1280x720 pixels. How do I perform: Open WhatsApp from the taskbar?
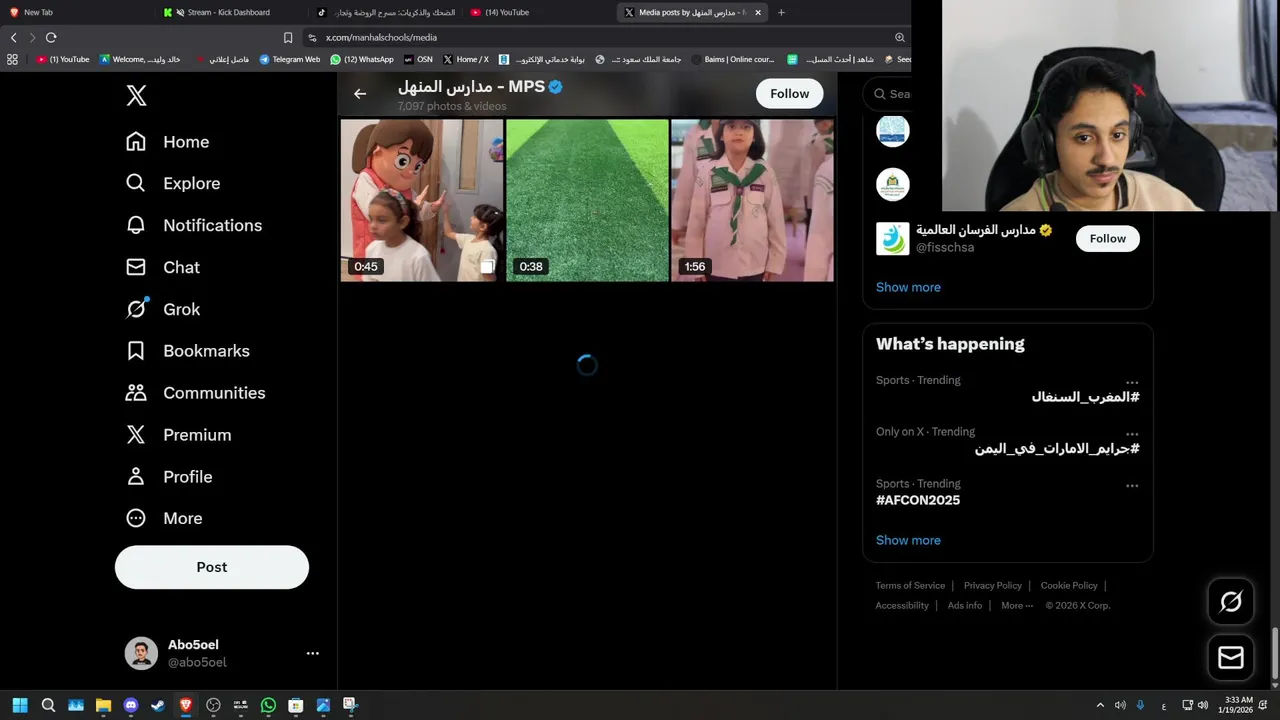268,705
